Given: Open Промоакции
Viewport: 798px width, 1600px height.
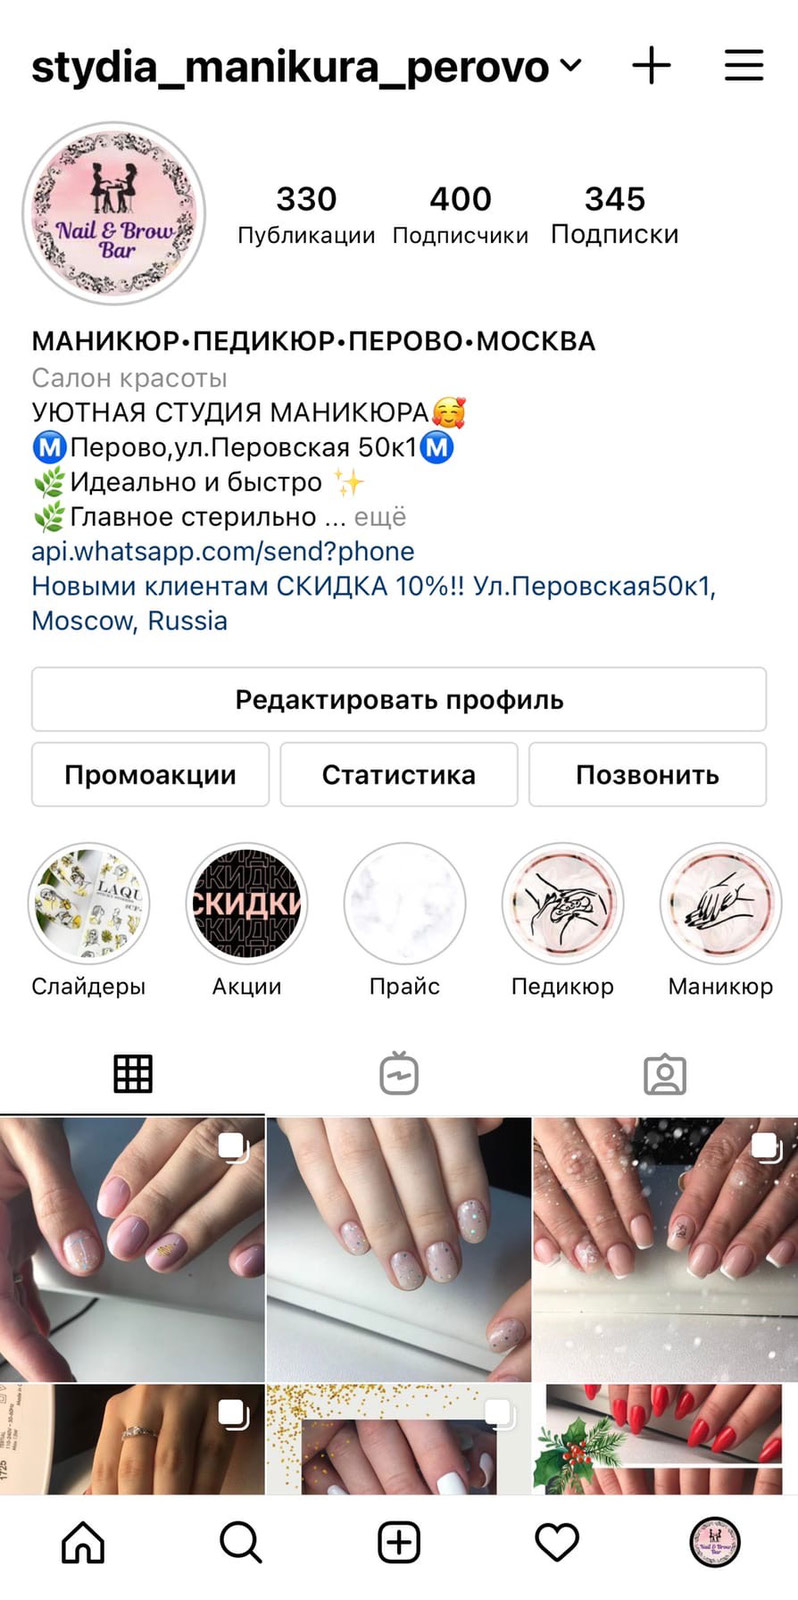Looking at the screenshot, I should [x=150, y=774].
